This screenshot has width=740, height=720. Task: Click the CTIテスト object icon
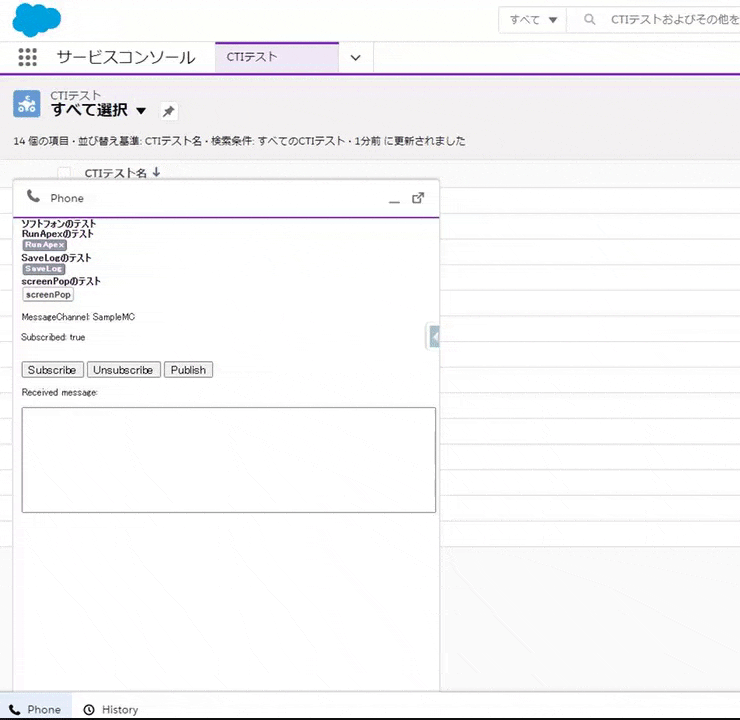(26, 104)
